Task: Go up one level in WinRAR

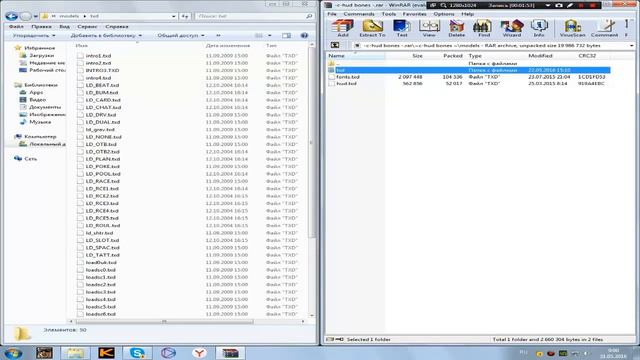Action: [x=335, y=45]
